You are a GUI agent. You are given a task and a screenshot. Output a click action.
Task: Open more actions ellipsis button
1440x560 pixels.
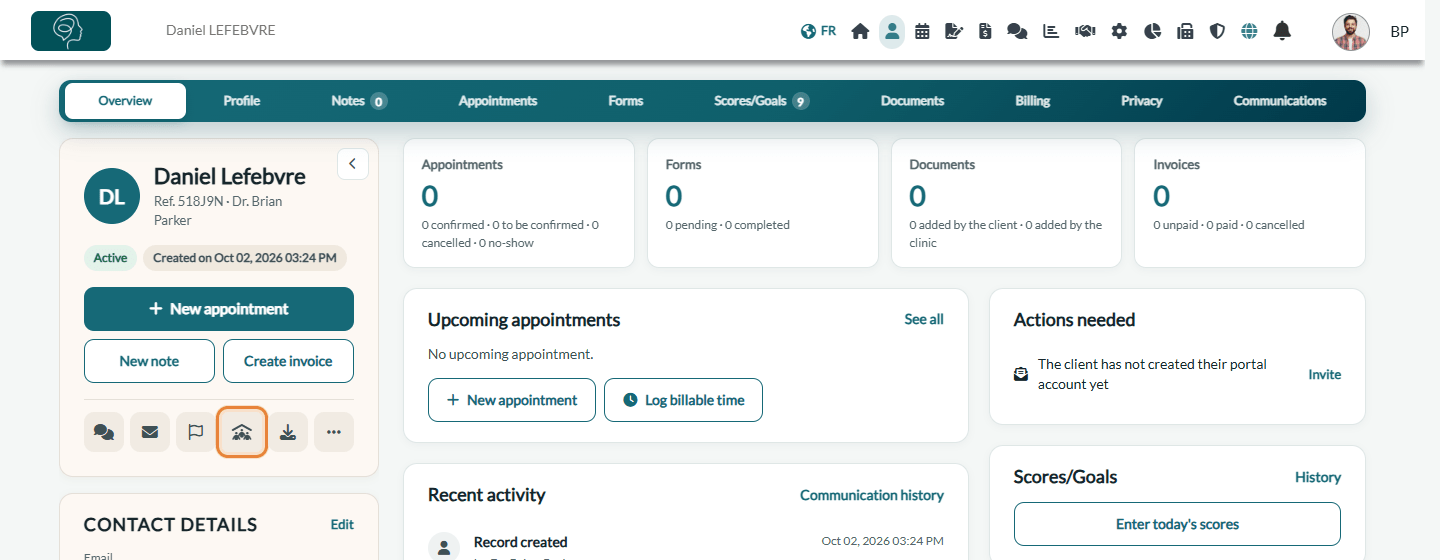[334, 432]
